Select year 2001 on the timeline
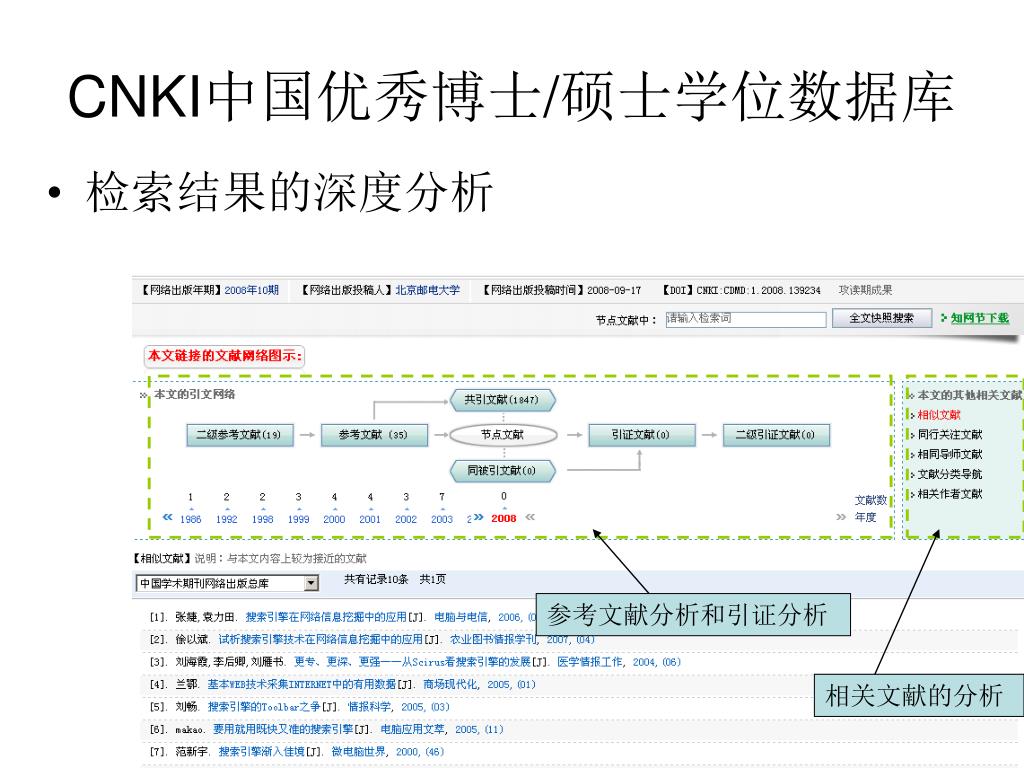The width and height of the screenshot is (1024, 768). [x=370, y=519]
